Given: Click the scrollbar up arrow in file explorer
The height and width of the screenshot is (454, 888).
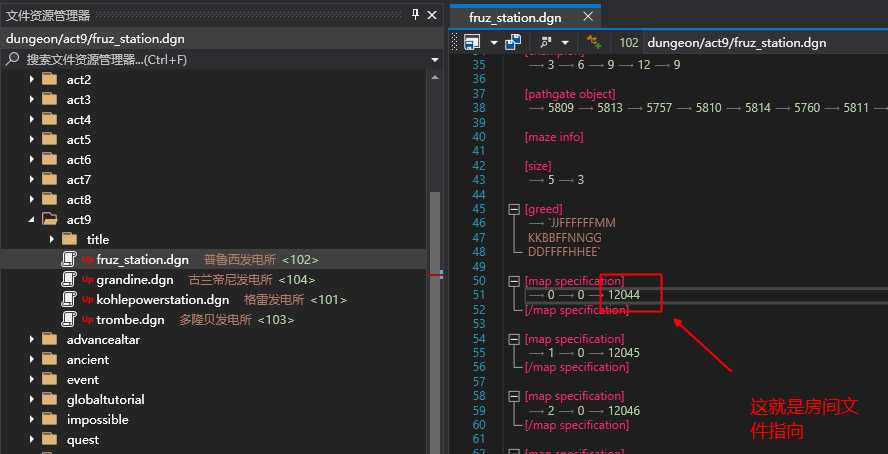Looking at the screenshot, I should coord(435,78).
